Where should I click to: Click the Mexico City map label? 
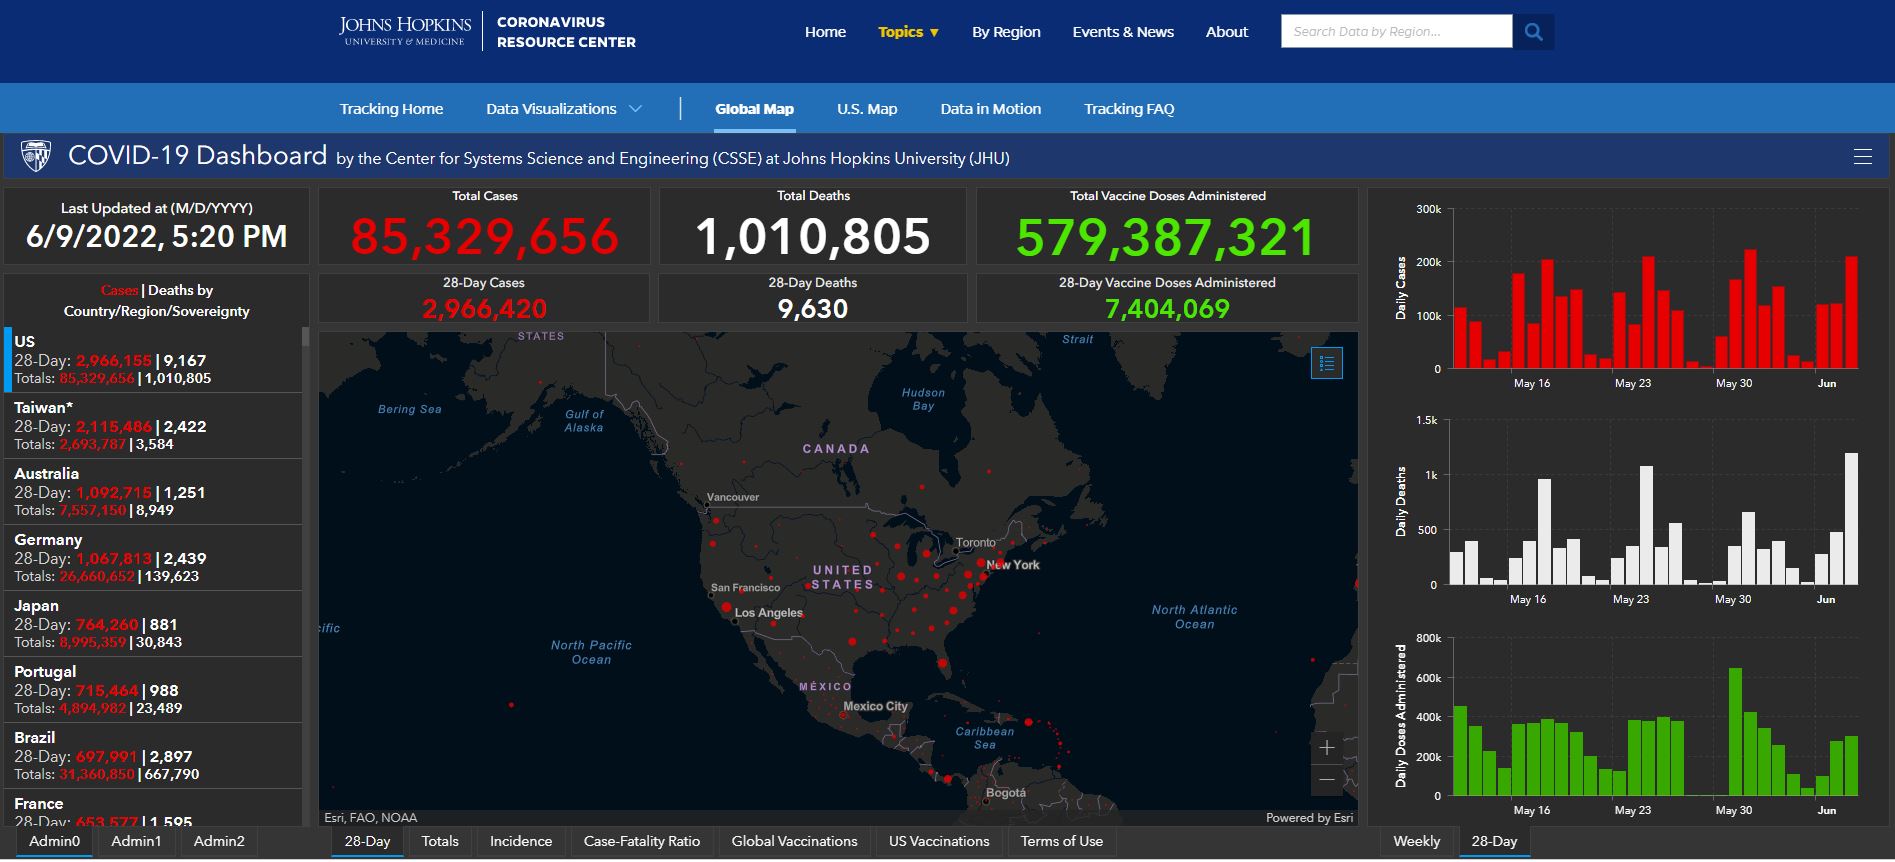click(875, 706)
